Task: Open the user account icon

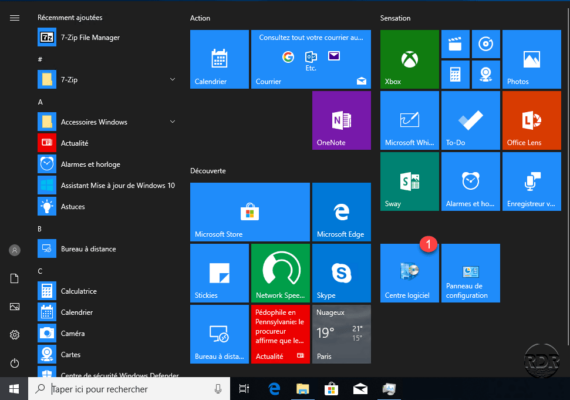Action: pyautogui.click(x=15, y=250)
